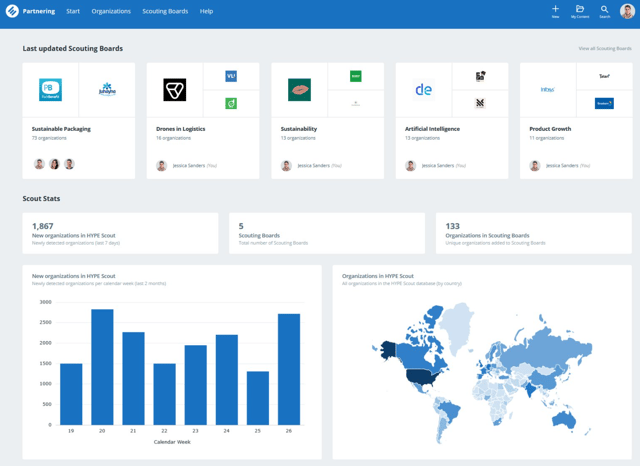Click the Search magnifier icon
640x466 pixels.
click(x=604, y=9)
